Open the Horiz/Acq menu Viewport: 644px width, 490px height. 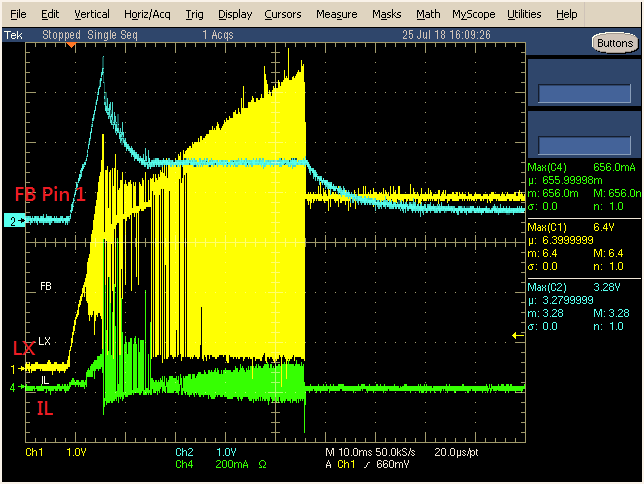tap(147, 14)
